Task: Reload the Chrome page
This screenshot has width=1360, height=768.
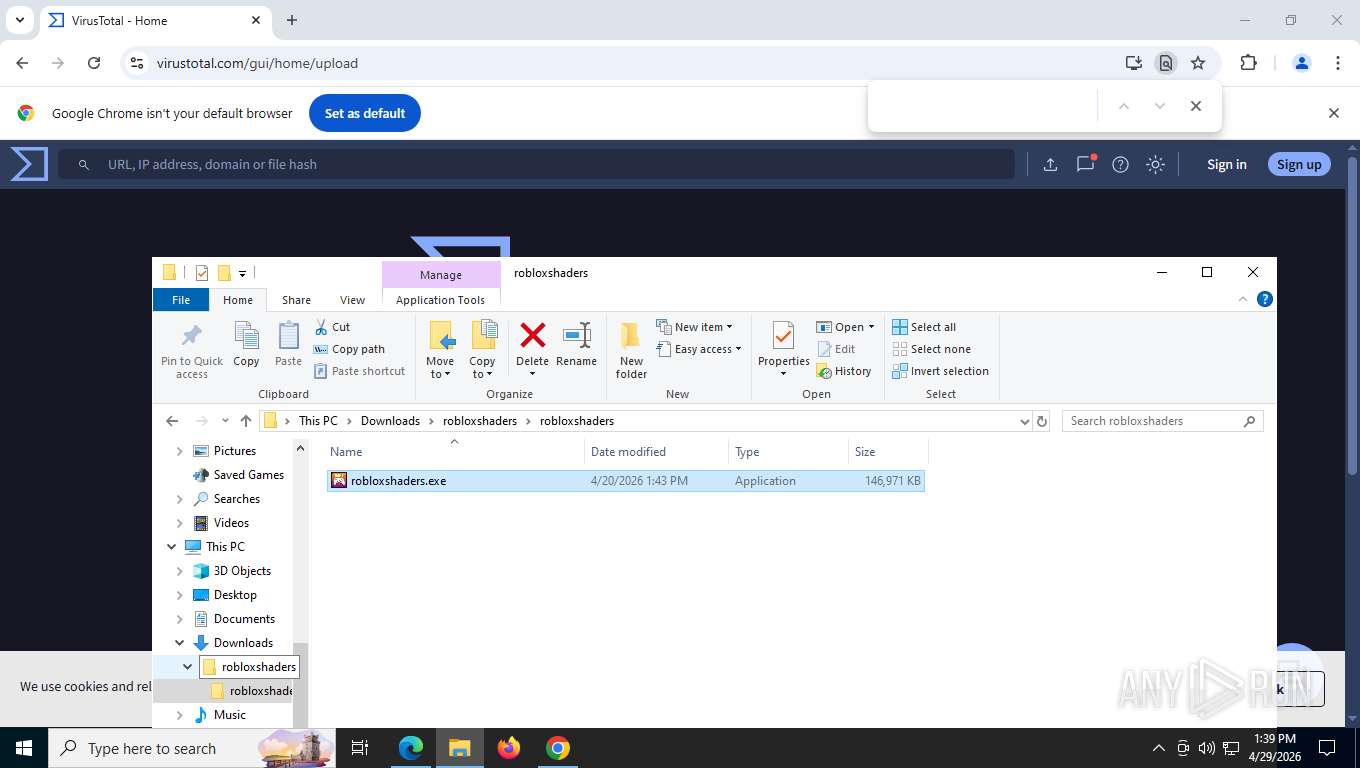Action: pyautogui.click(x=94, y=63)
